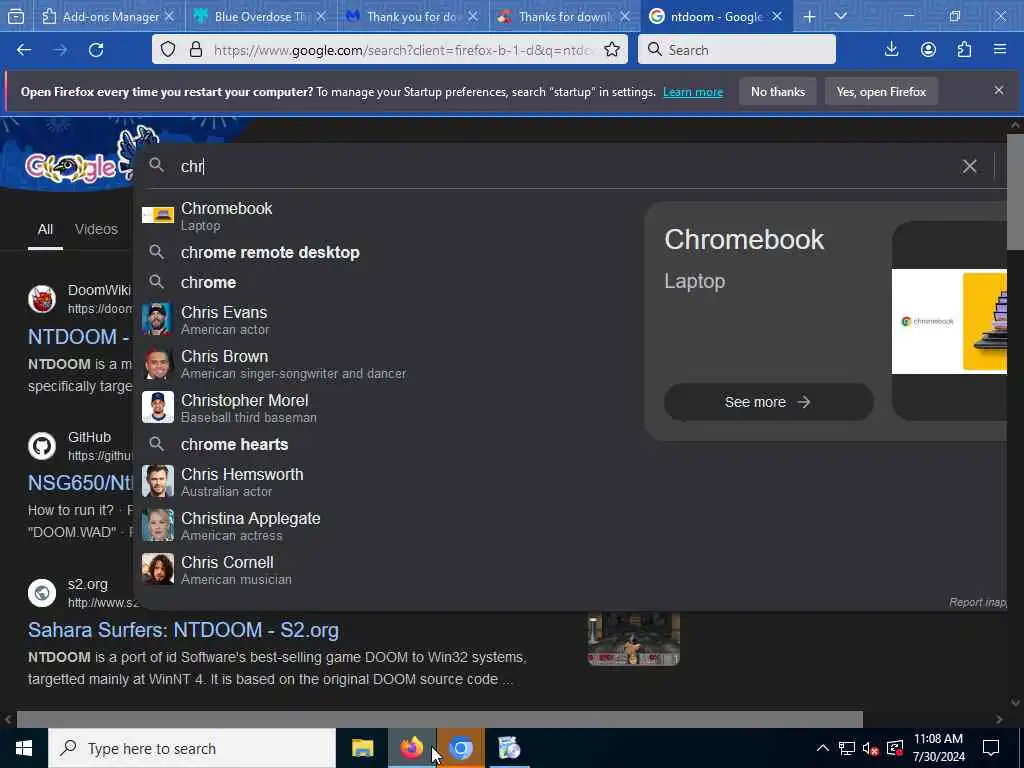Open the extensions puzzle icon

(964, 50)
